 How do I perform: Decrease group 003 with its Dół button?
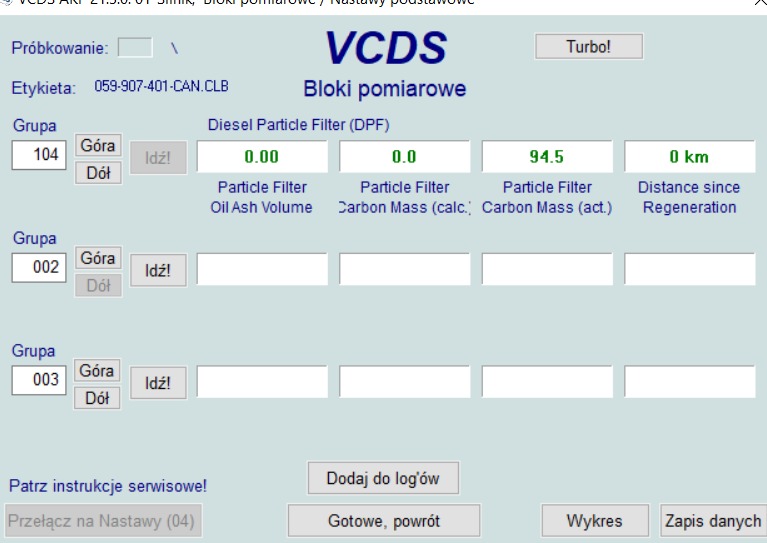pos(97,398)
